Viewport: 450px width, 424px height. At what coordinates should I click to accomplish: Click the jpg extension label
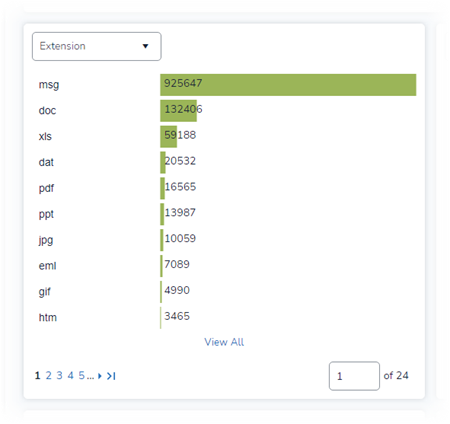46,240
